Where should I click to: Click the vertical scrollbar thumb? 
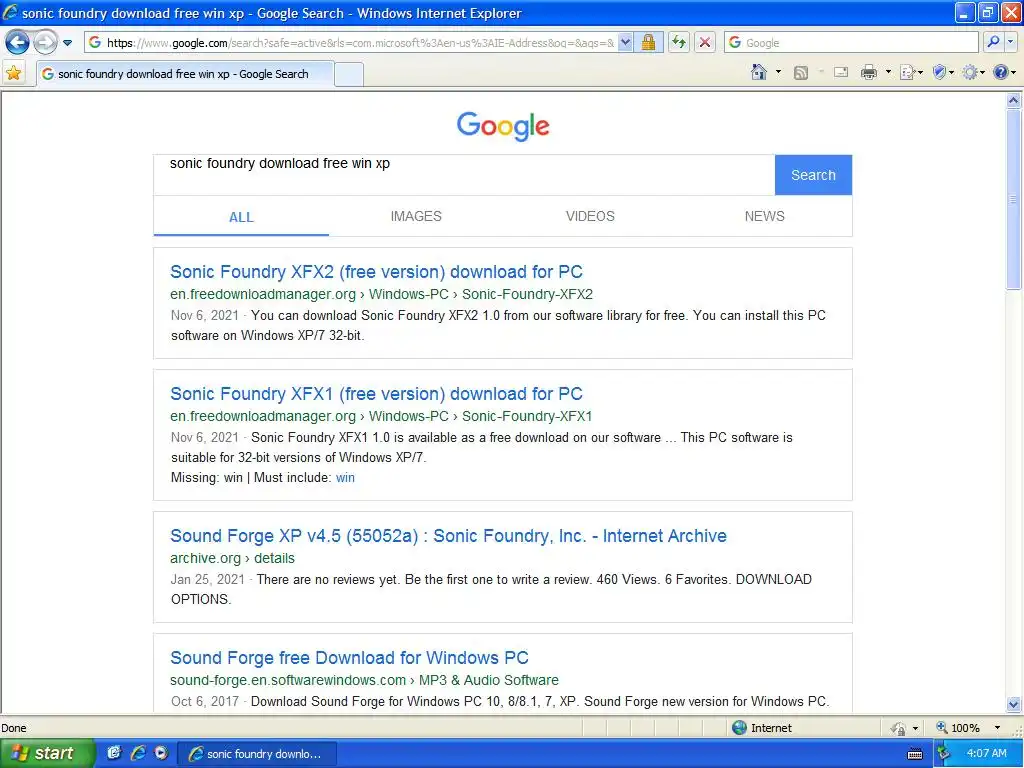[x=1014, y=199]
